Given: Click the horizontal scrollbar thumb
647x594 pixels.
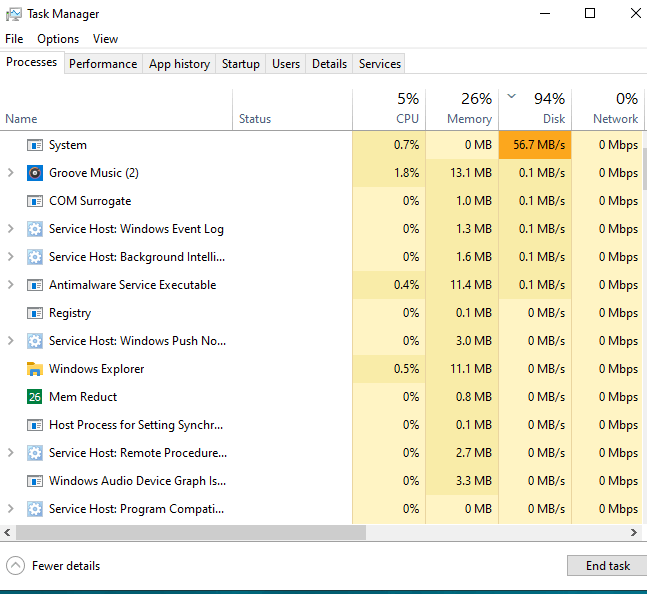Looking at the screenshot, I should click(x=191, y=533).
